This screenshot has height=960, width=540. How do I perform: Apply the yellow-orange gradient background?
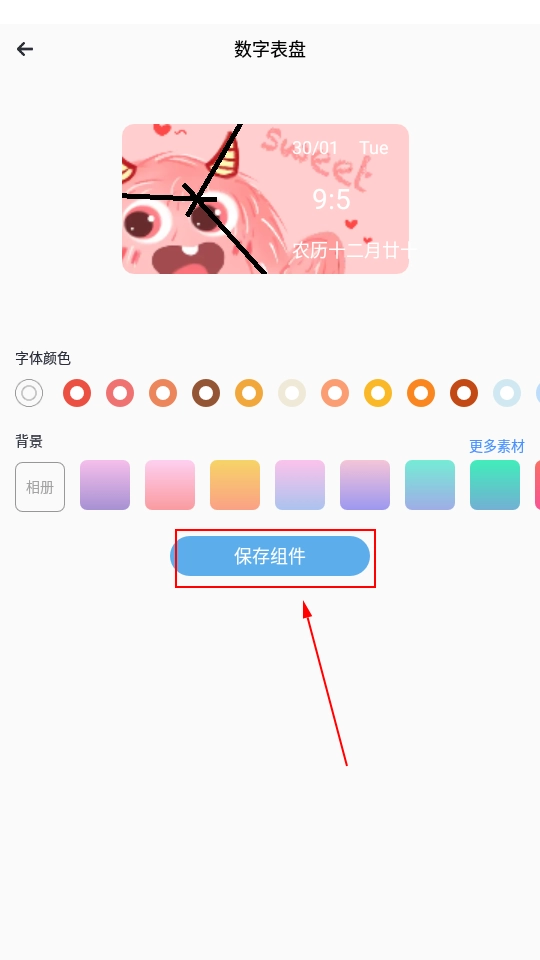[235, 485]
